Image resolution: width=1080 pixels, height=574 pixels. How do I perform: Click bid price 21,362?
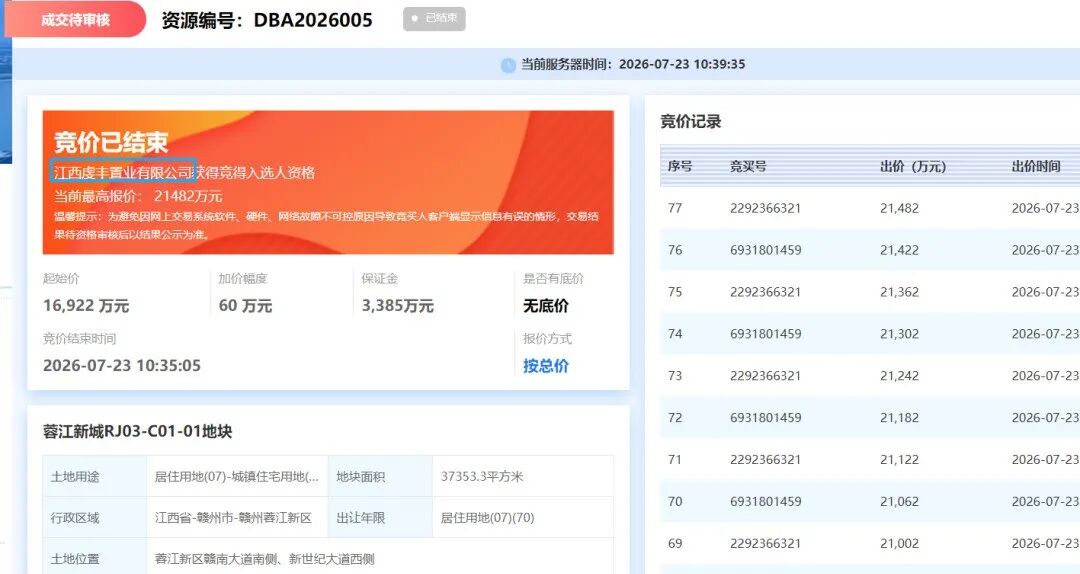click(899, 292)
